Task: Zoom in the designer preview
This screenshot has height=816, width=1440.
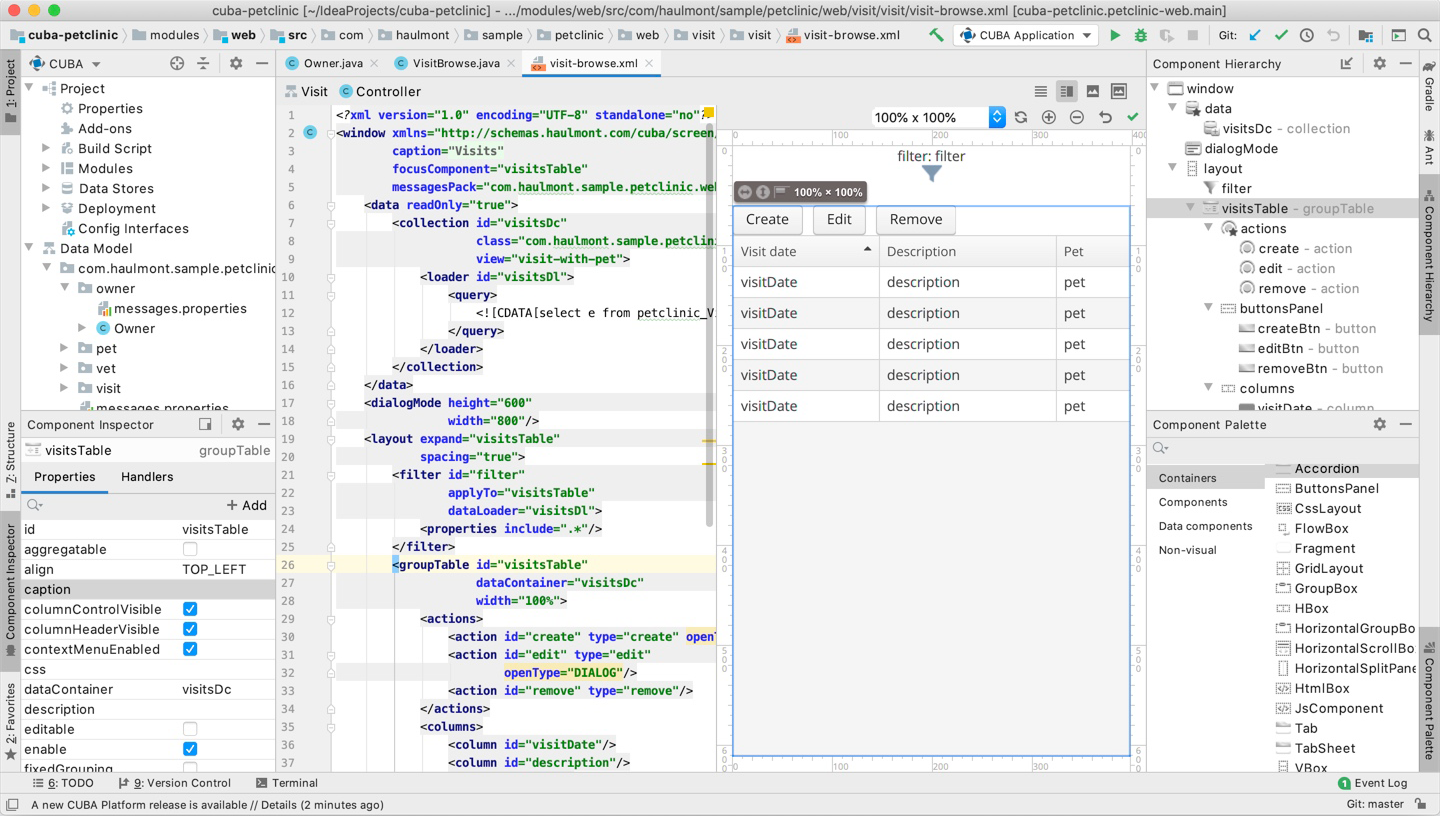Action: [1049, 117]
